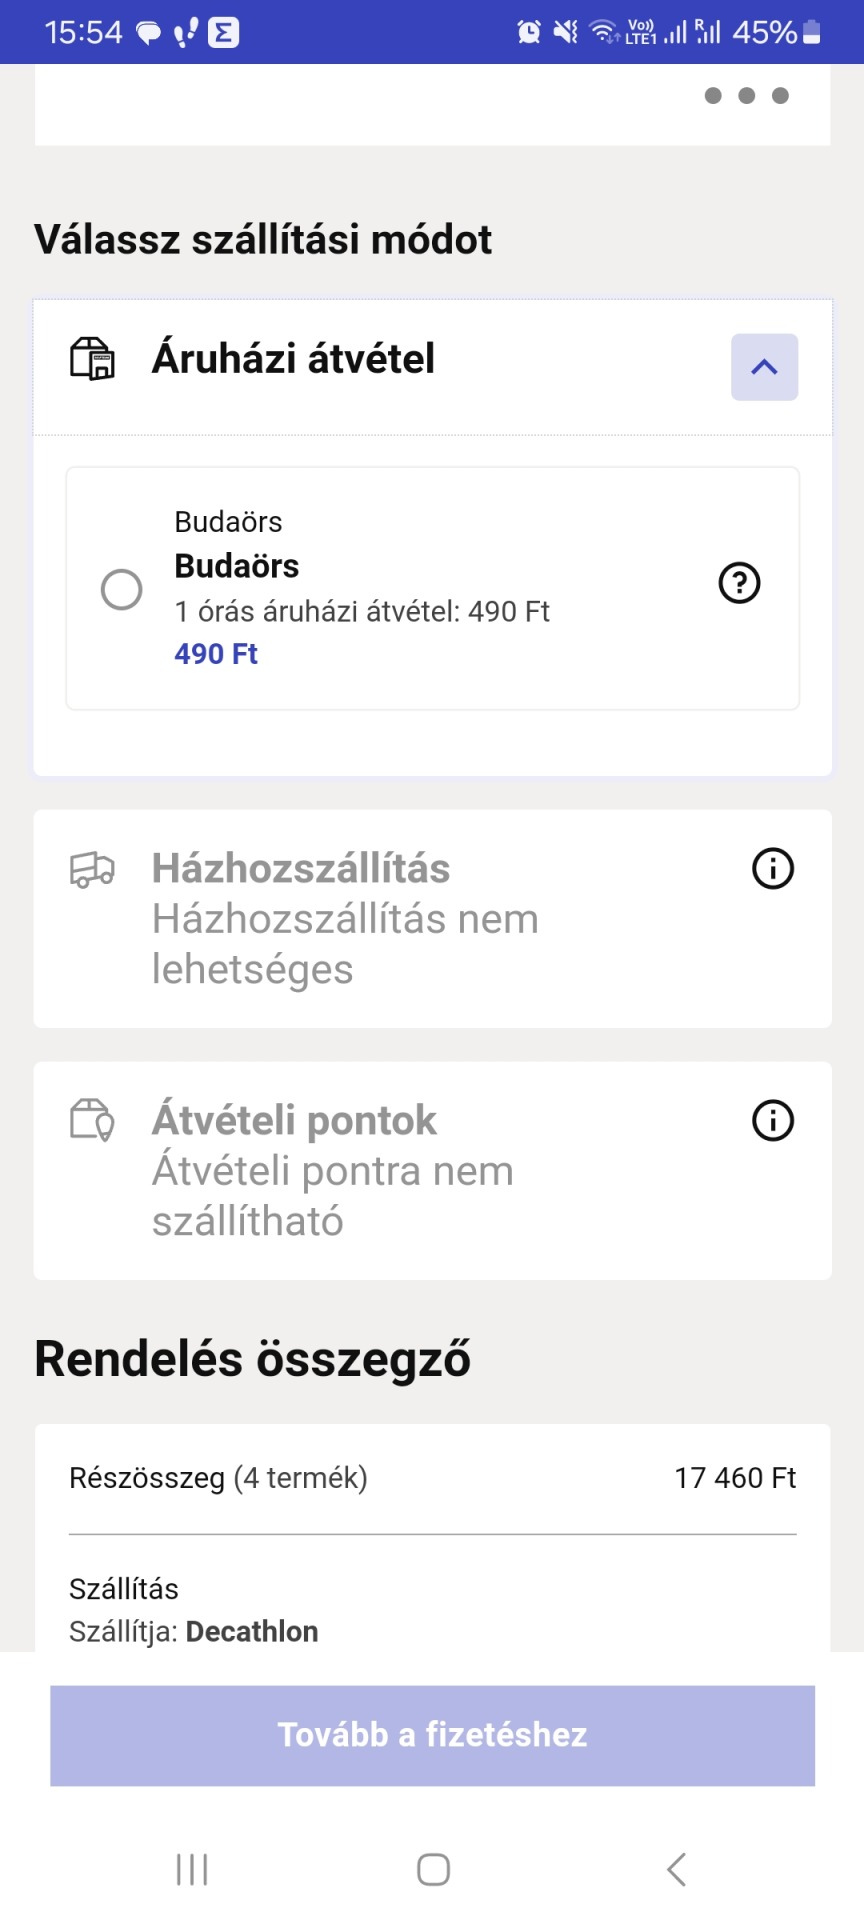
Task: Open the Házhozszállítás info icon
Action: (x=773, y=868)
